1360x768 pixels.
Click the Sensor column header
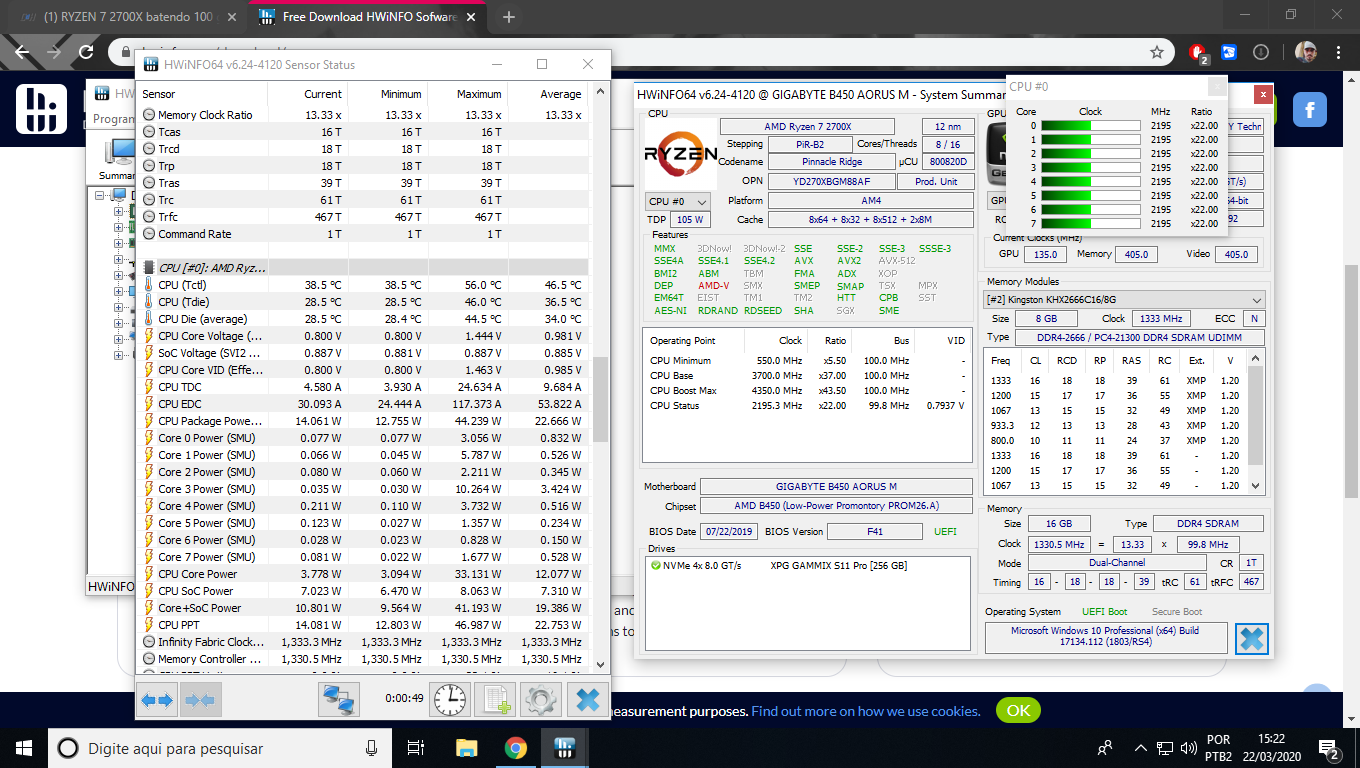[158, 94]
